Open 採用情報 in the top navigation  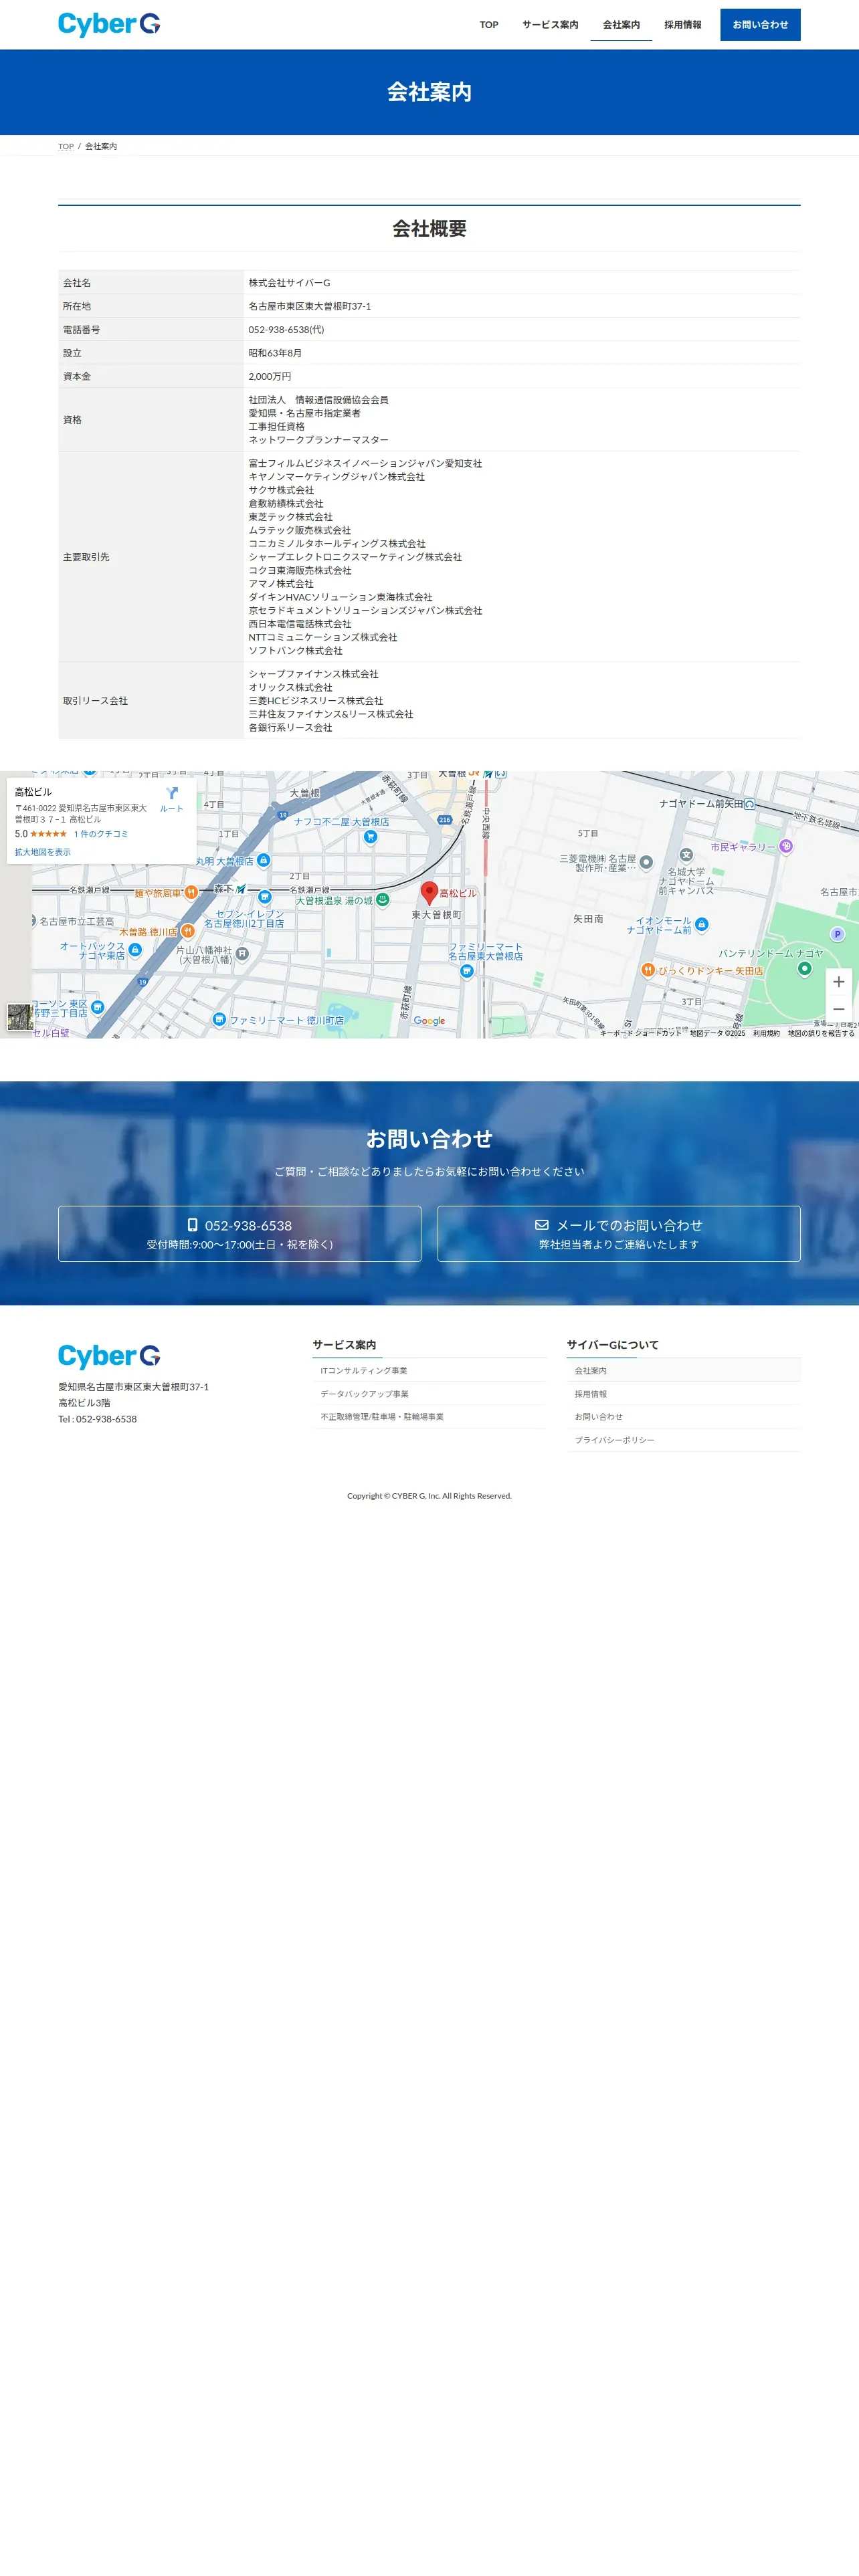pos(682,25)
